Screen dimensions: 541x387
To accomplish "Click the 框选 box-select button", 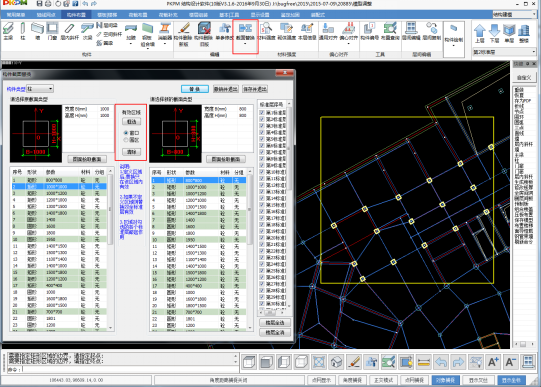I will tap(131, 121).
